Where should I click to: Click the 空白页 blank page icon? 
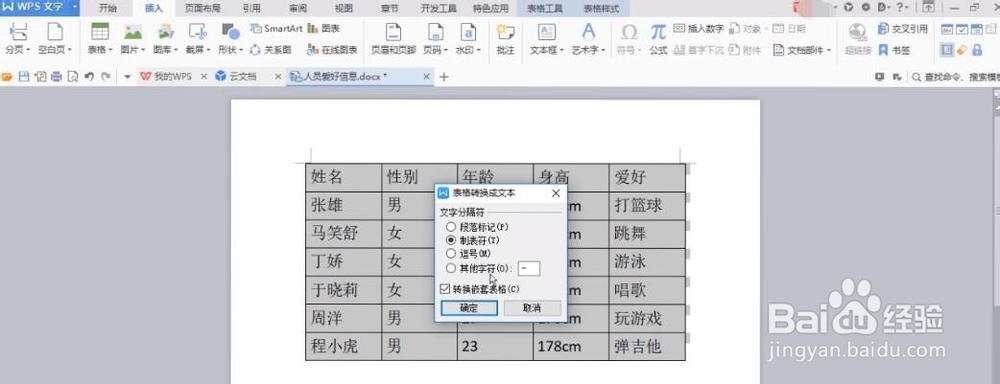(55, 32)
